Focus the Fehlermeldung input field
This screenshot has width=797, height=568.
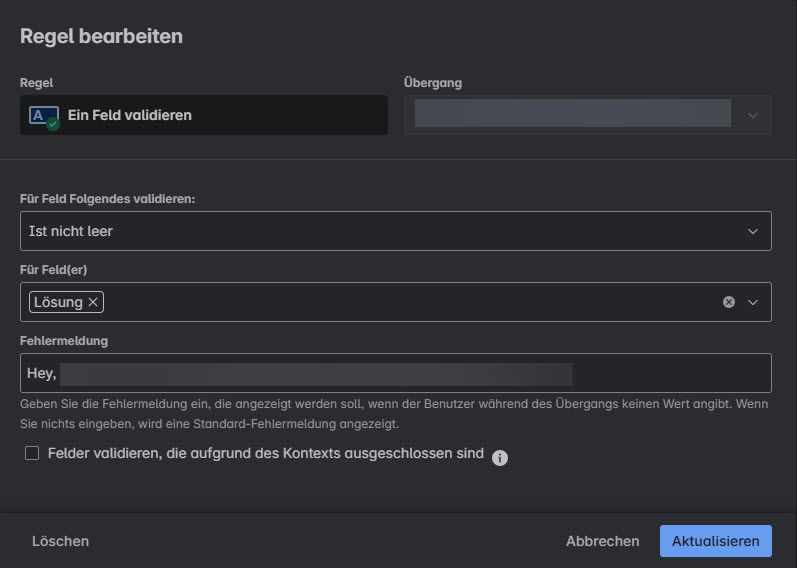(x=395, y=373)
